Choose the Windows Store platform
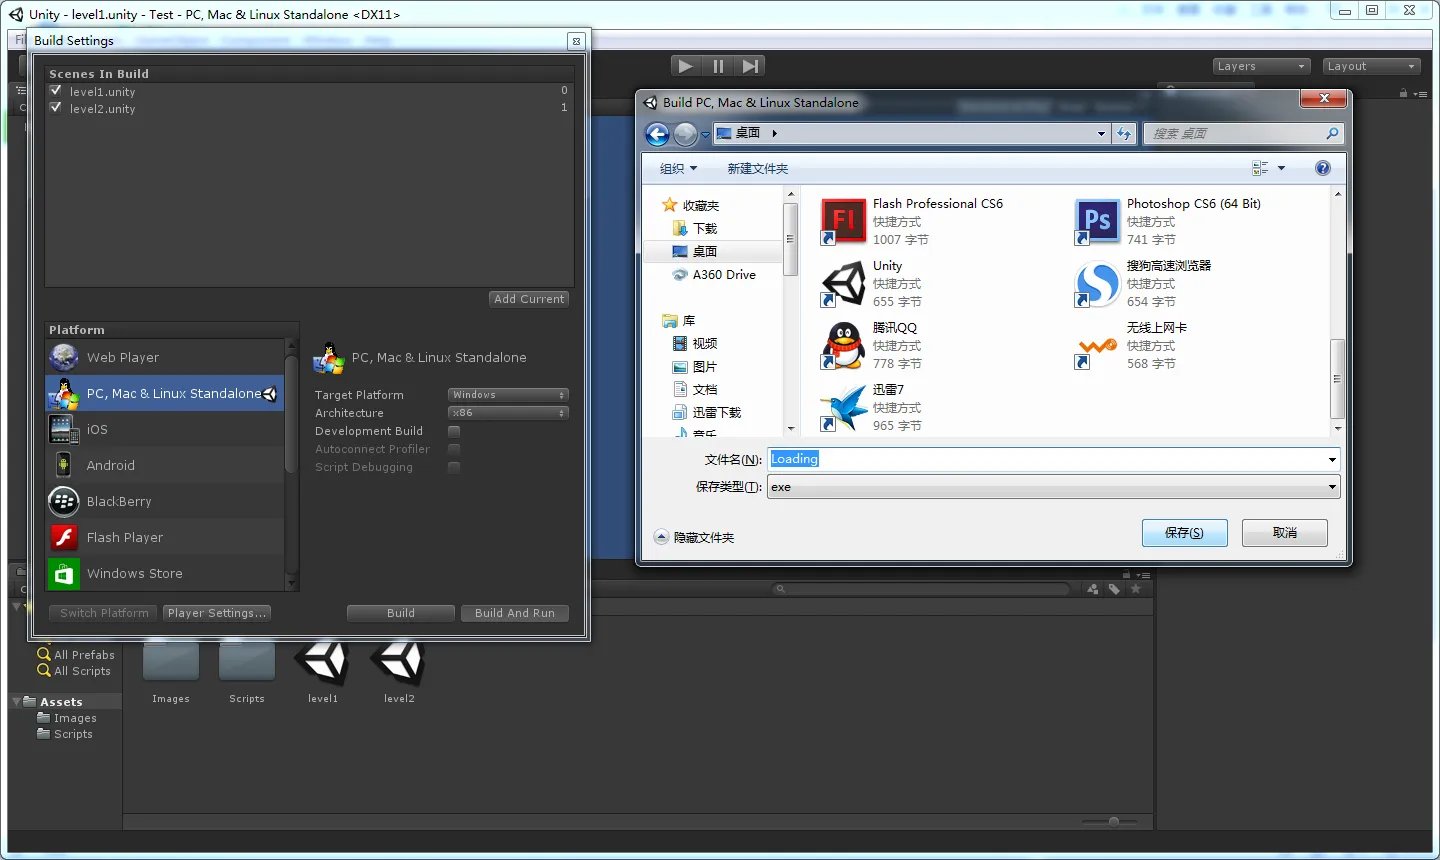The width and height of the screenshot is (1440, 860). tap(134, 573)
